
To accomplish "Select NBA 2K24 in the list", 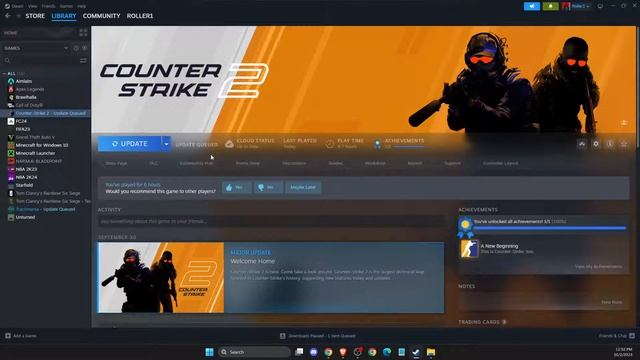I will 26,177.
